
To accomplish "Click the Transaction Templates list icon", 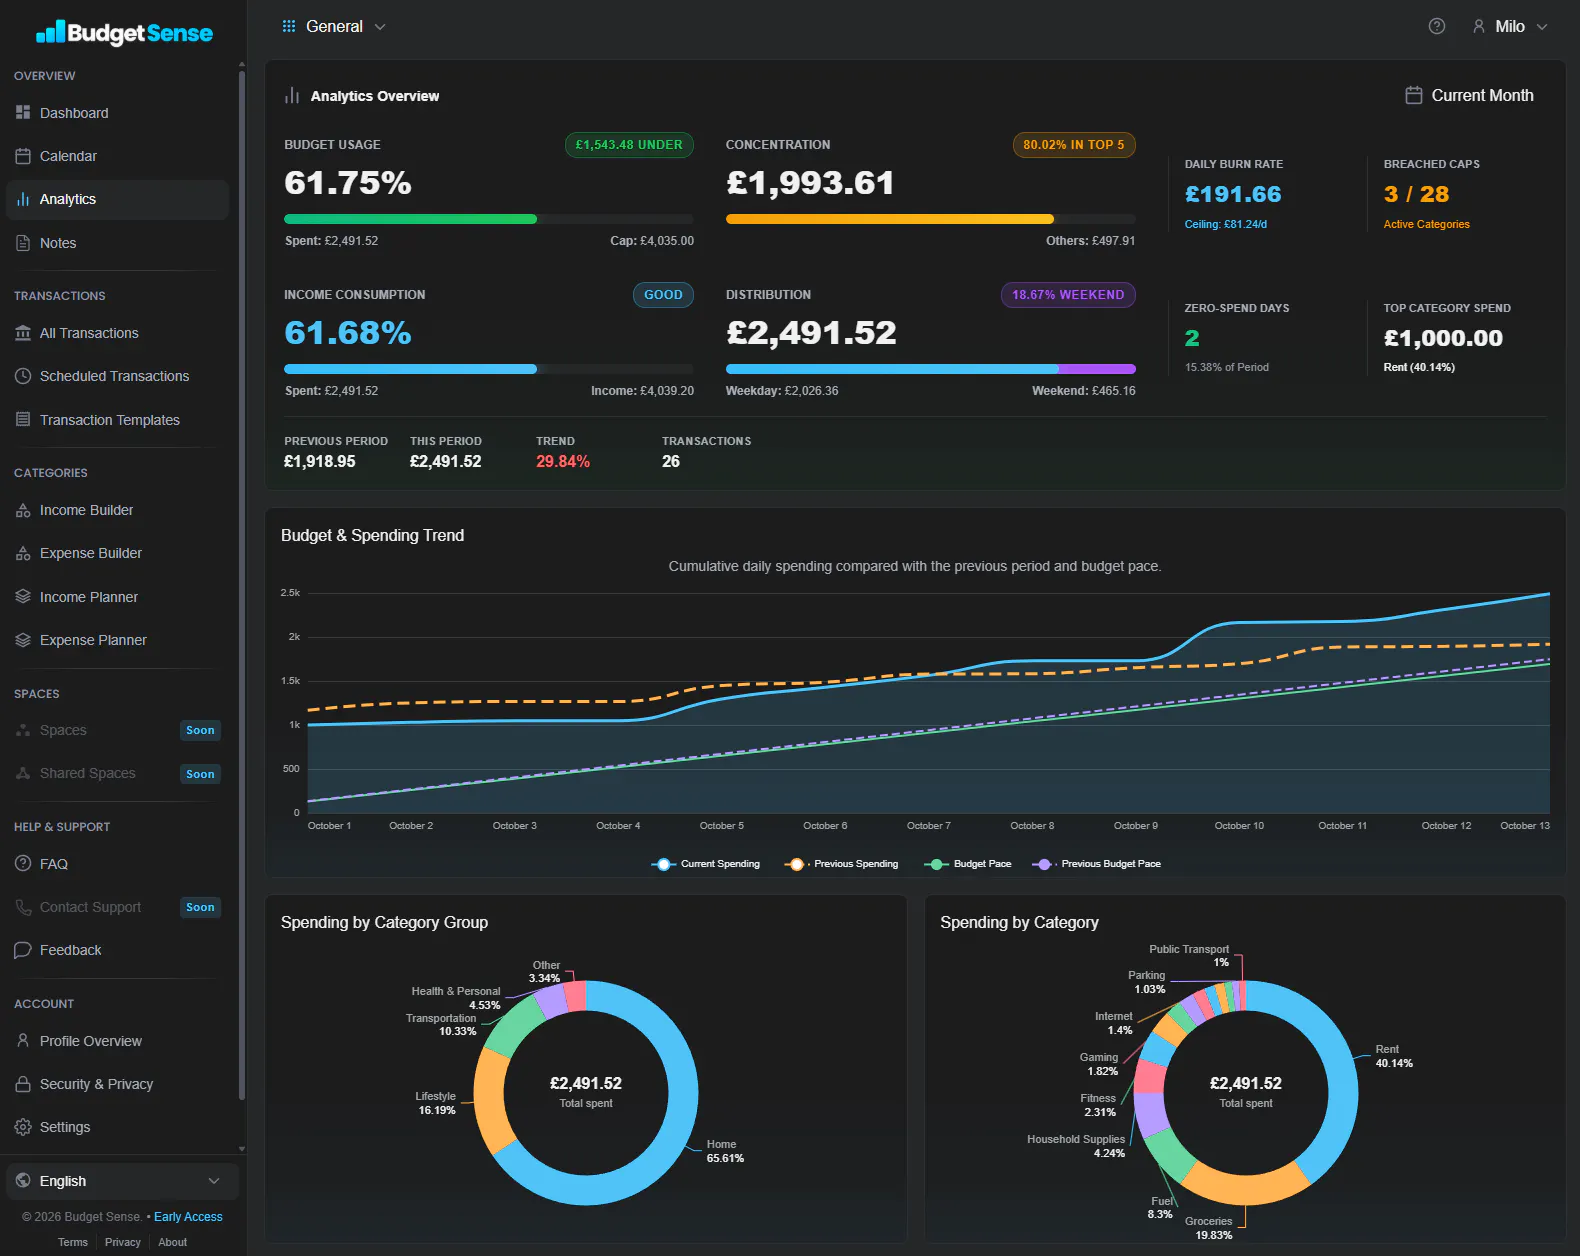I will tap(23, 420).
